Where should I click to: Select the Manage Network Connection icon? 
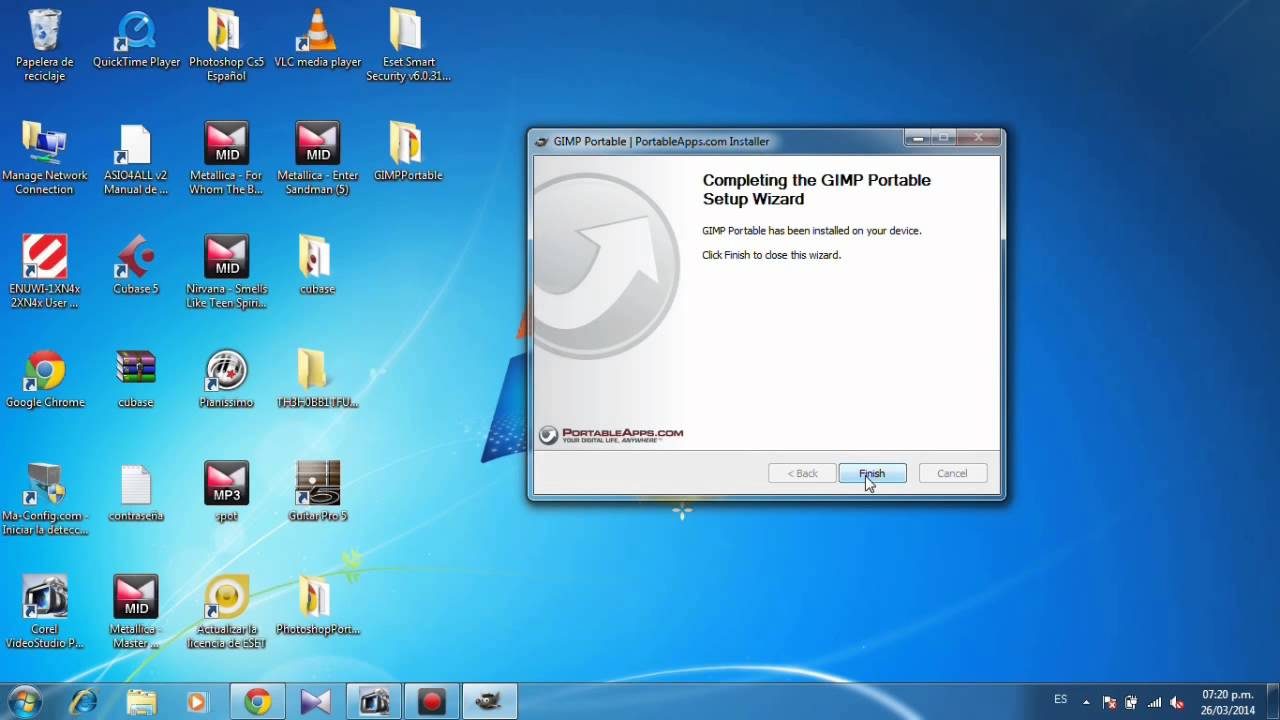pos(45,160)
